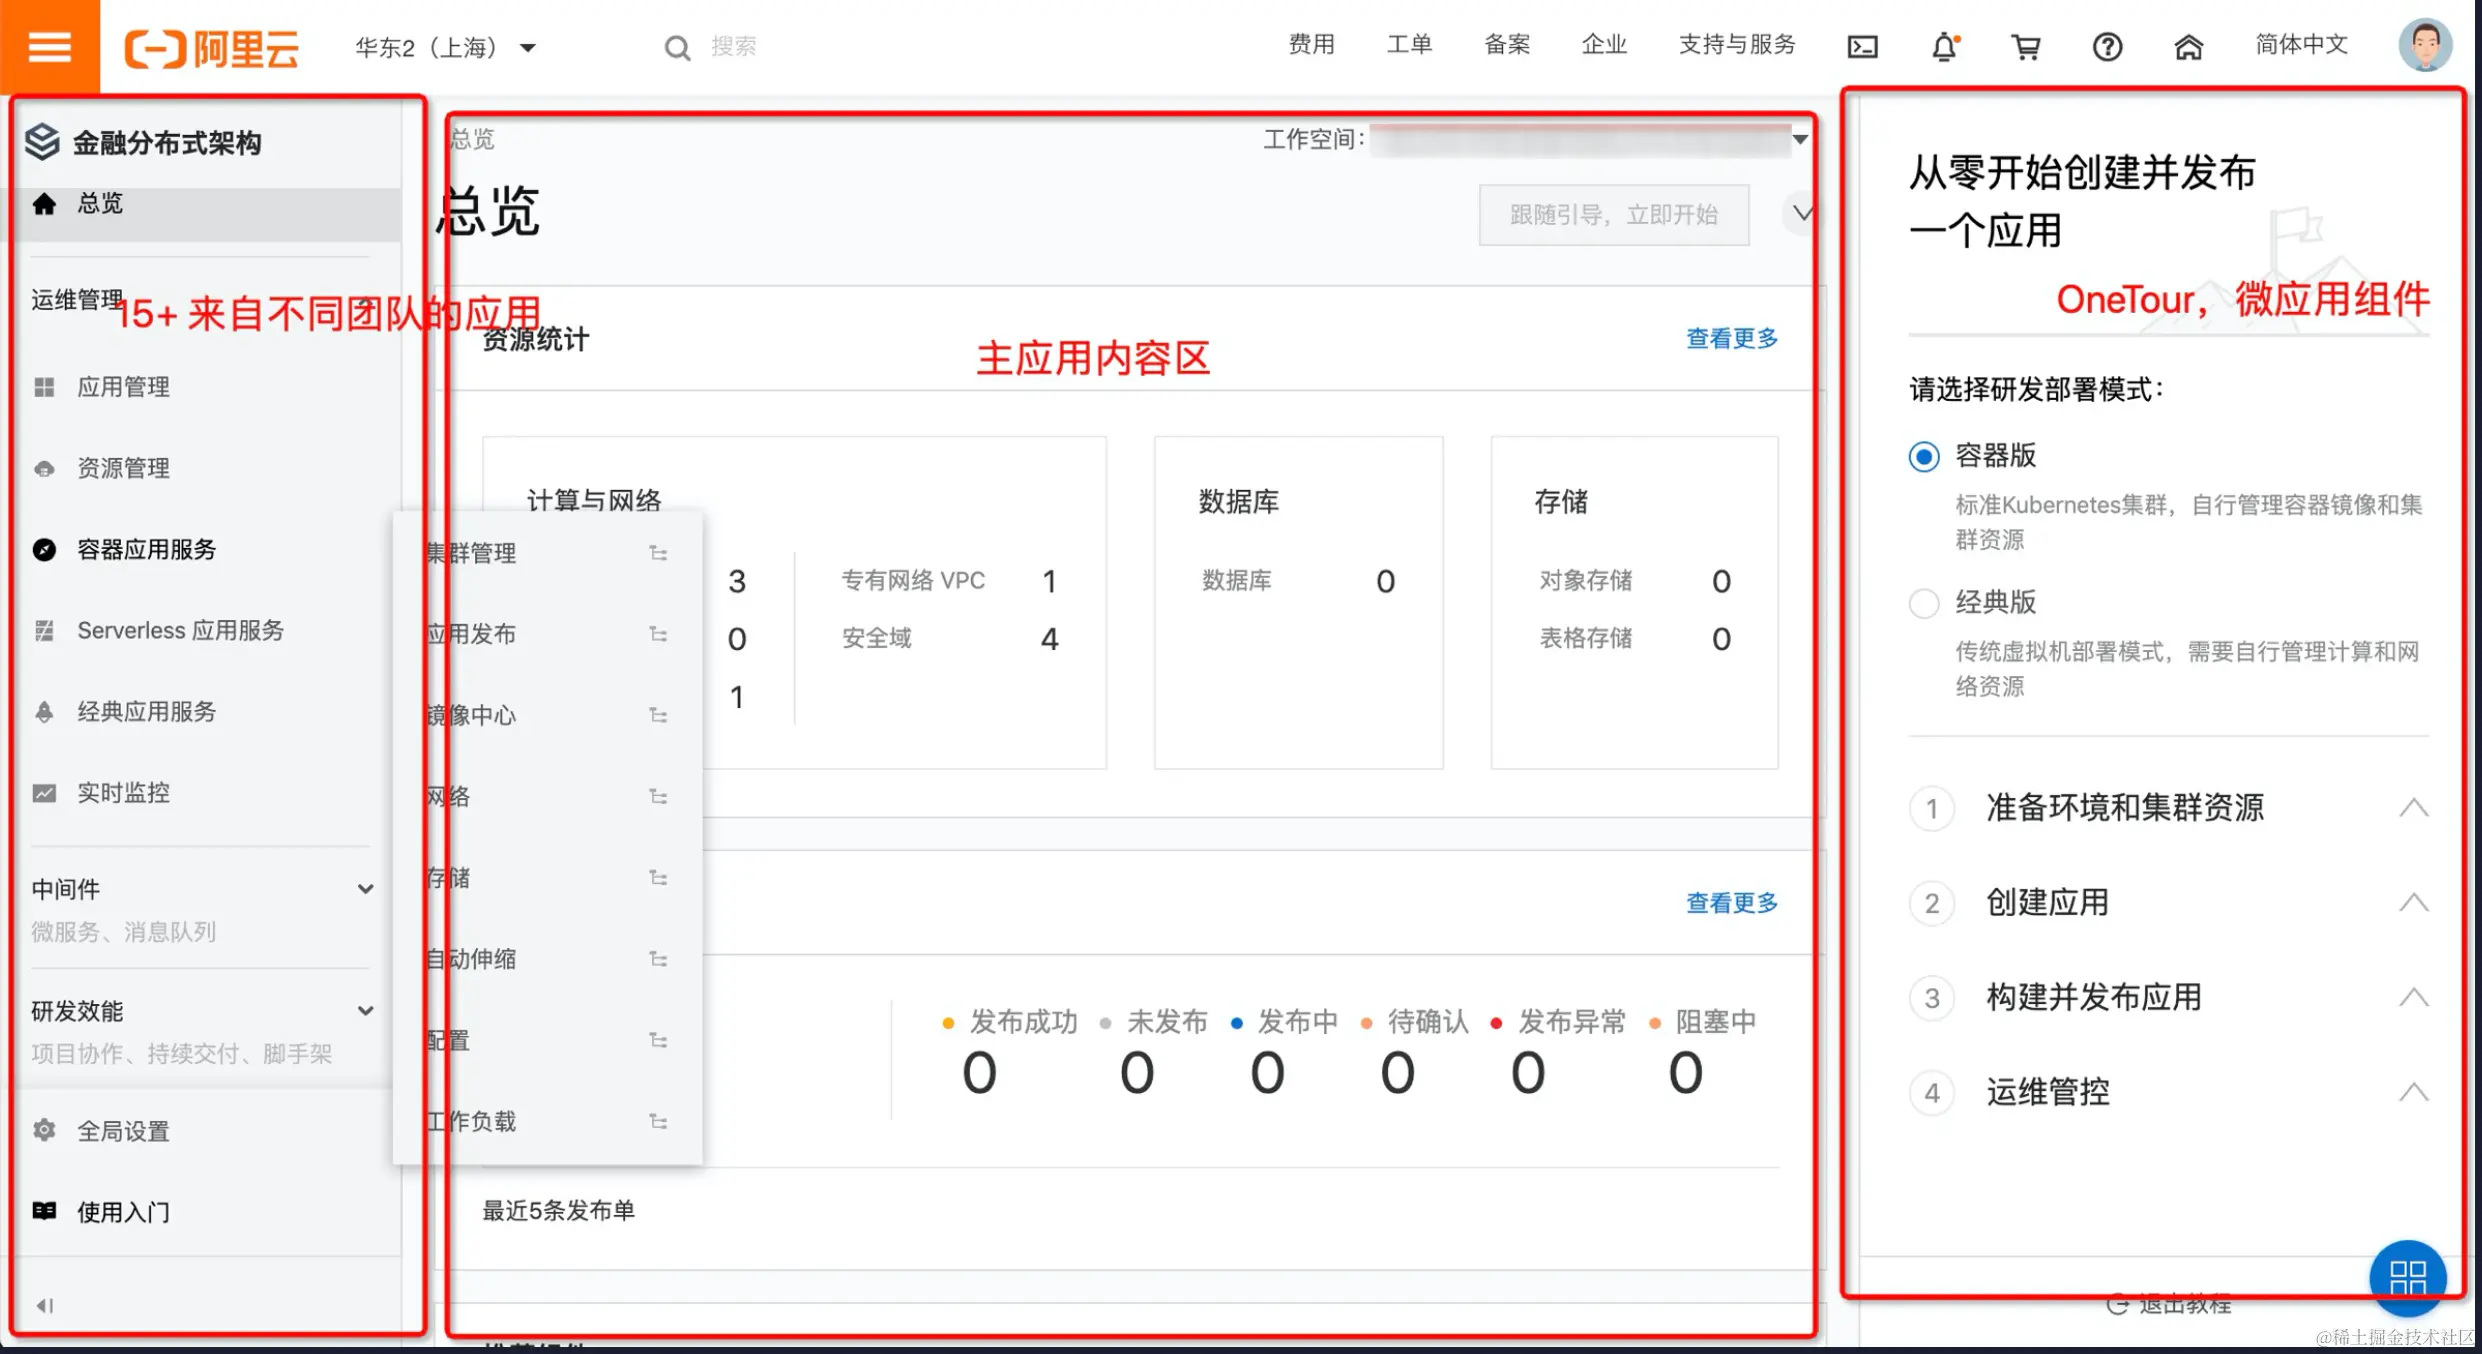
Task: Click the 表格存储 label
Action: point(1585,638)
